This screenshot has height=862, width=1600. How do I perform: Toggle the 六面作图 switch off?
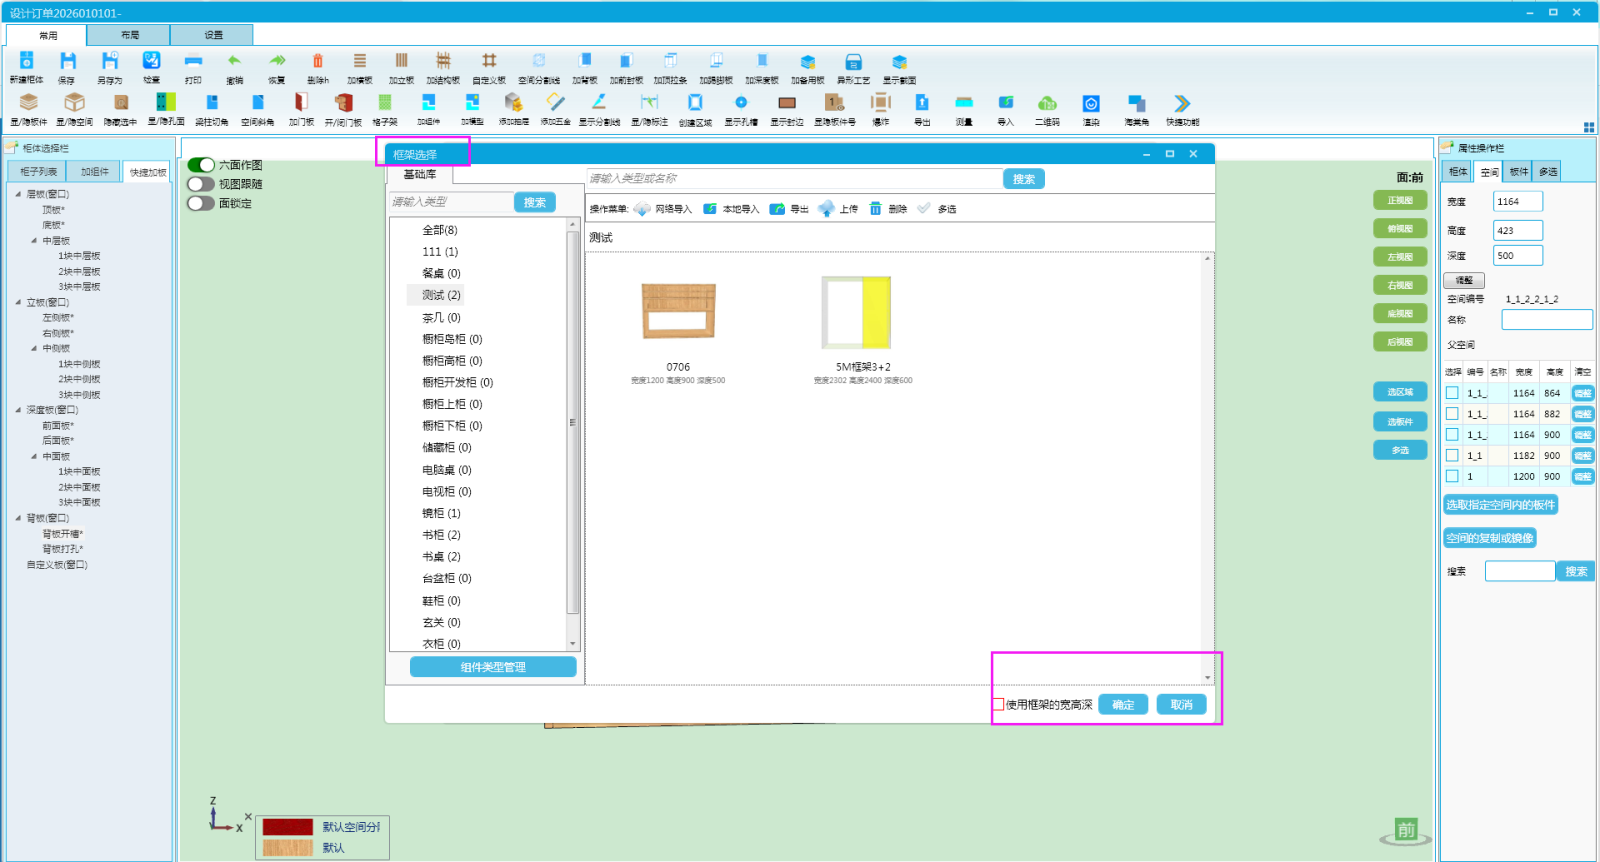pos(201,165)
